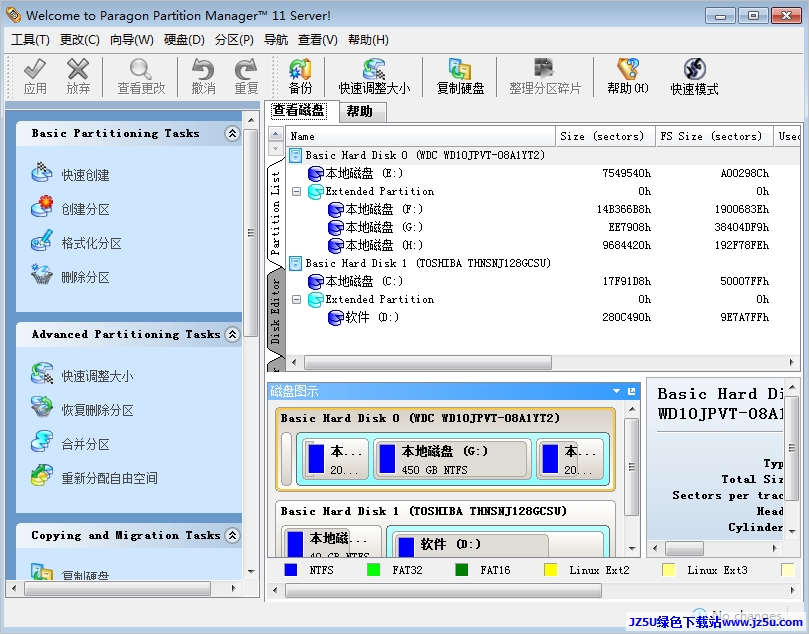Click sidebar Express Resize (快速调整大小) task icon
Screen dimensions: 809x634
click(41, 375)
